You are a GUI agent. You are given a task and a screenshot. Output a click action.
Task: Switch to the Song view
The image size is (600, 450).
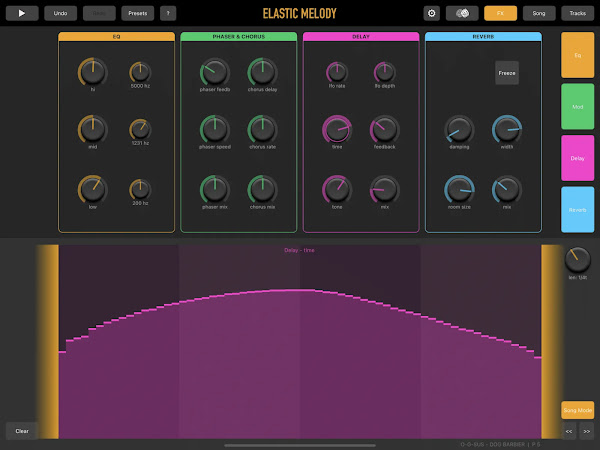click(539, 13)
